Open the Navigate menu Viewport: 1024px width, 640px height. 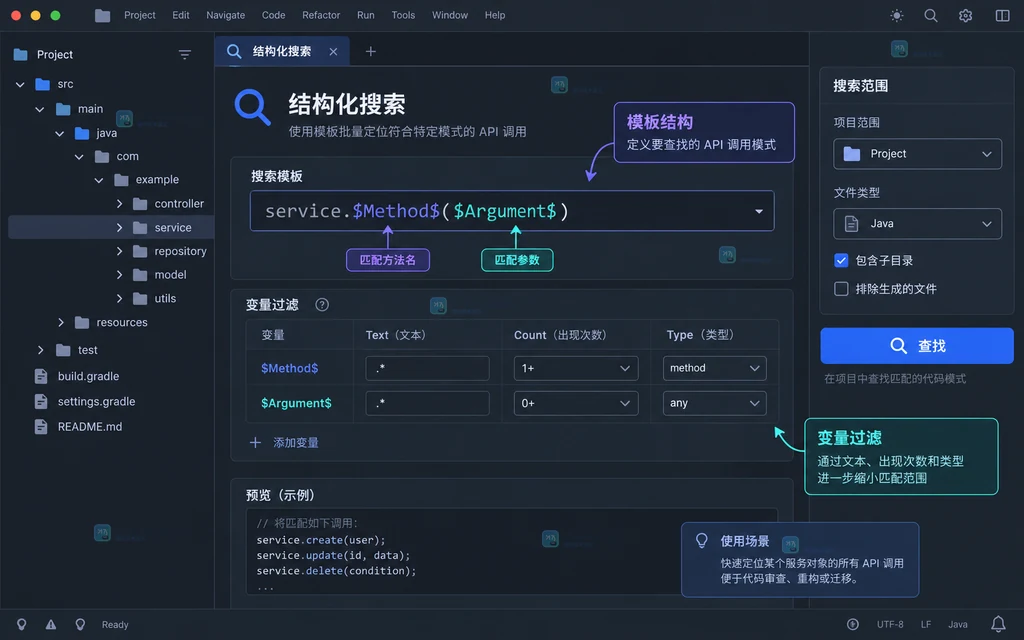click(x=225, y=15)
